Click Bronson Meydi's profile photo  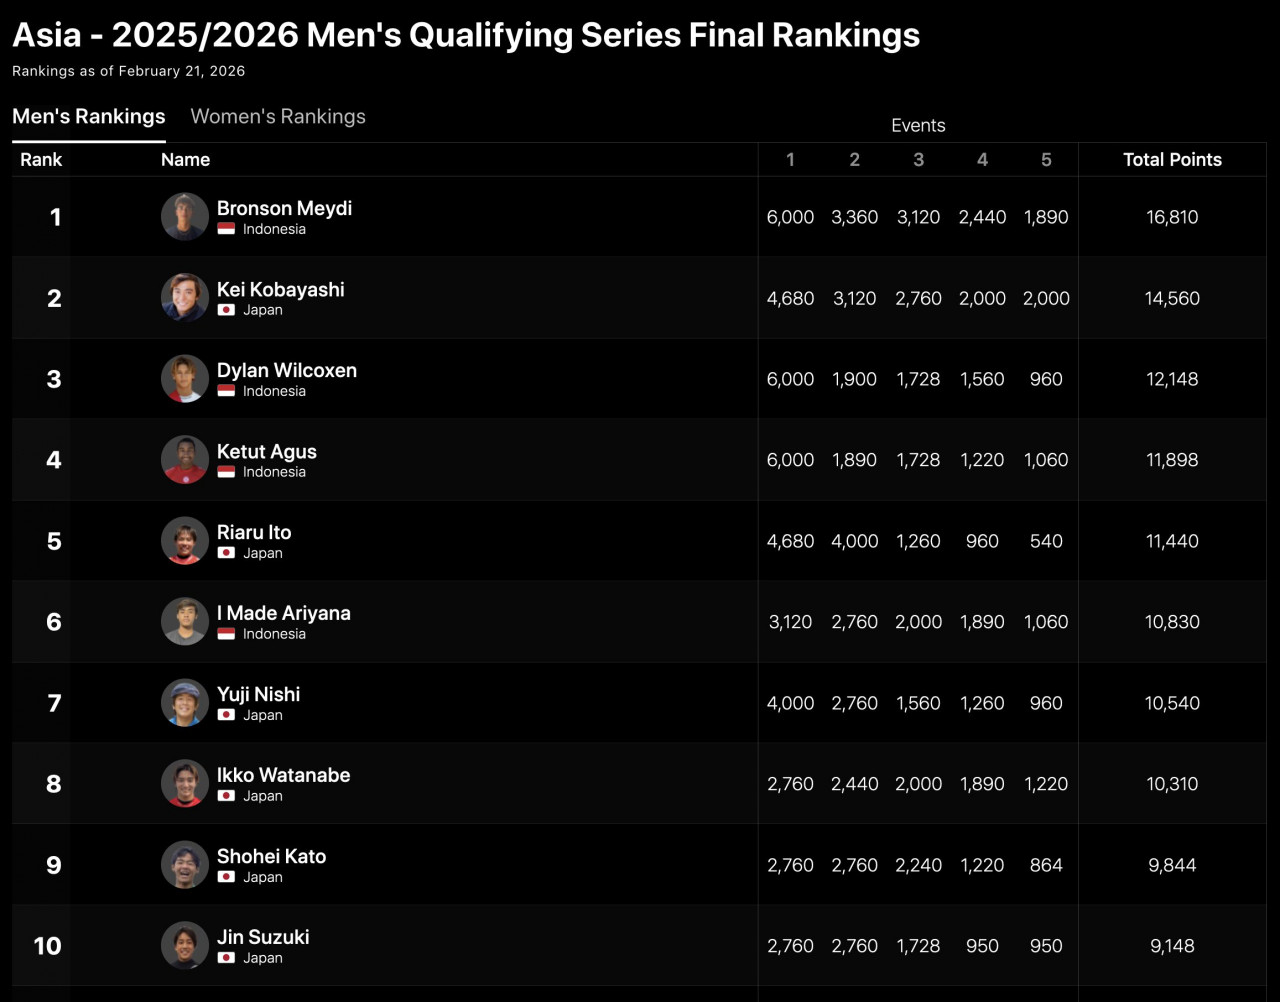(185, 217)
